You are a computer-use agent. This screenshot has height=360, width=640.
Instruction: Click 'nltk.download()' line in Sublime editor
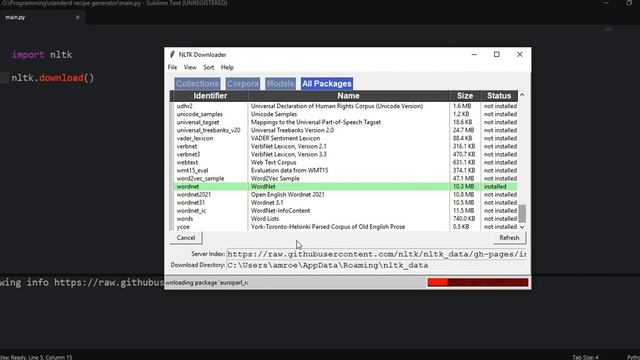pyautogui.click(x=53, y=78)
